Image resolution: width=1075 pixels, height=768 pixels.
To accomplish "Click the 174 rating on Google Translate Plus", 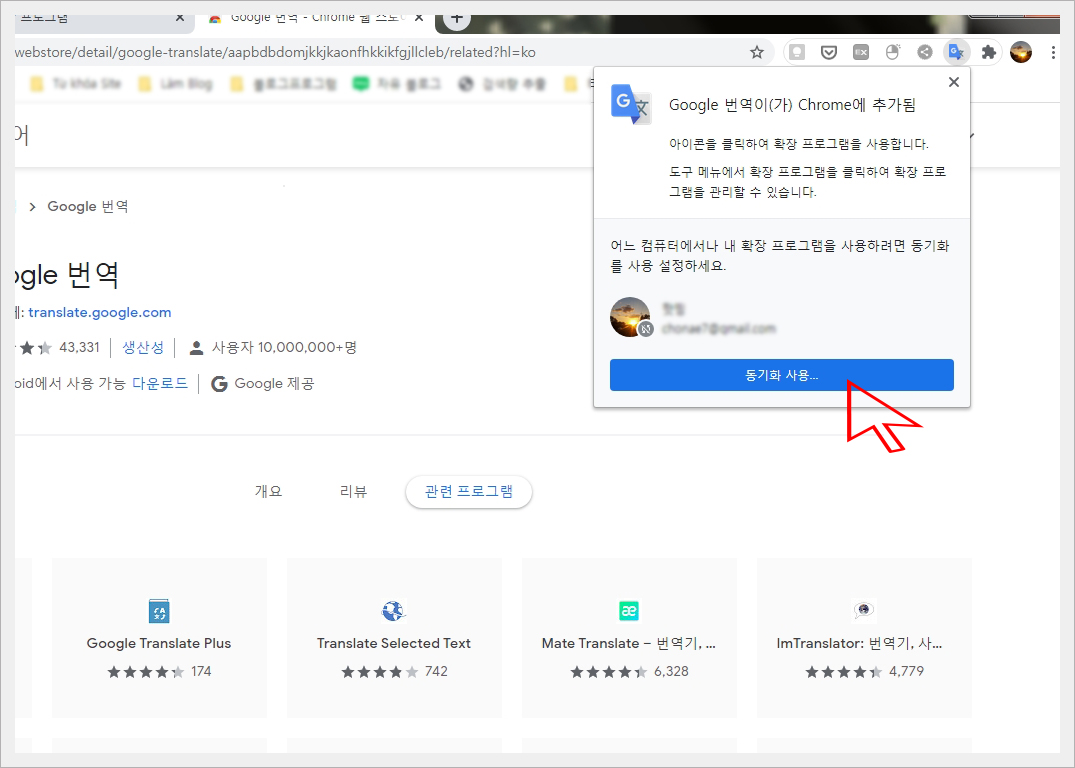I will pos(201,671).
